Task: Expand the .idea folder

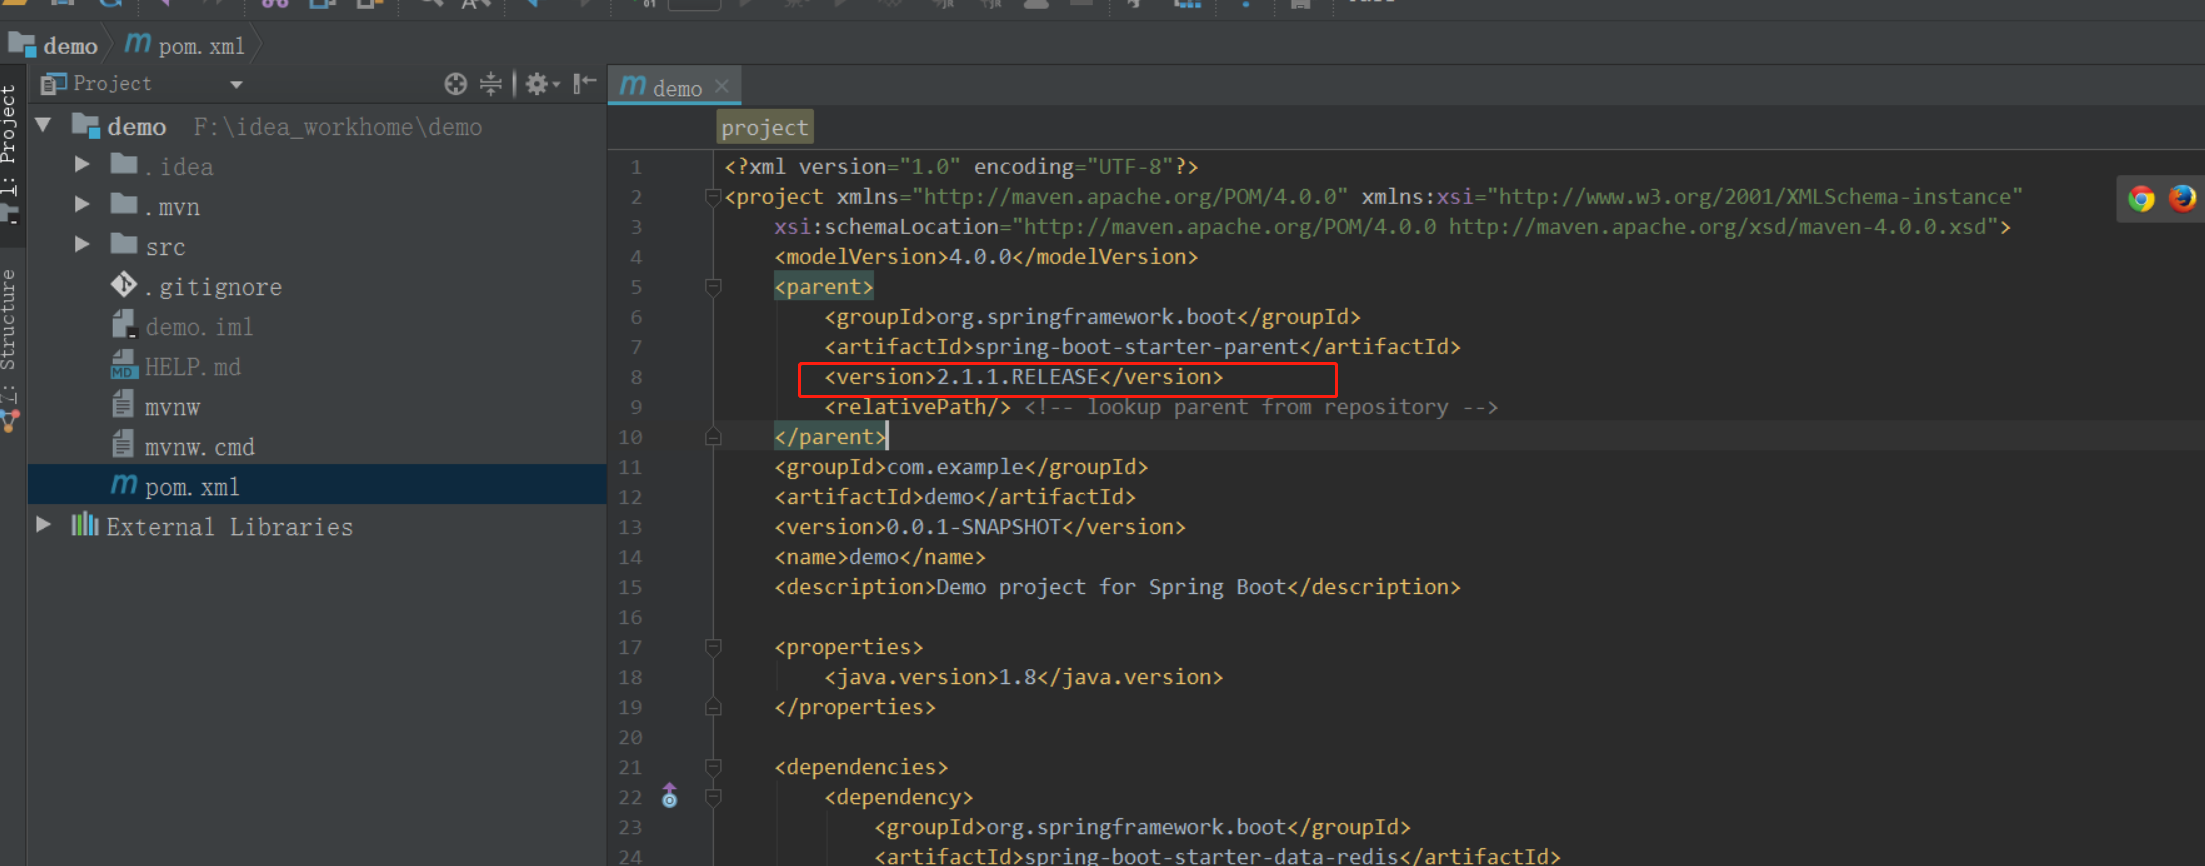Action: point(82,164)
